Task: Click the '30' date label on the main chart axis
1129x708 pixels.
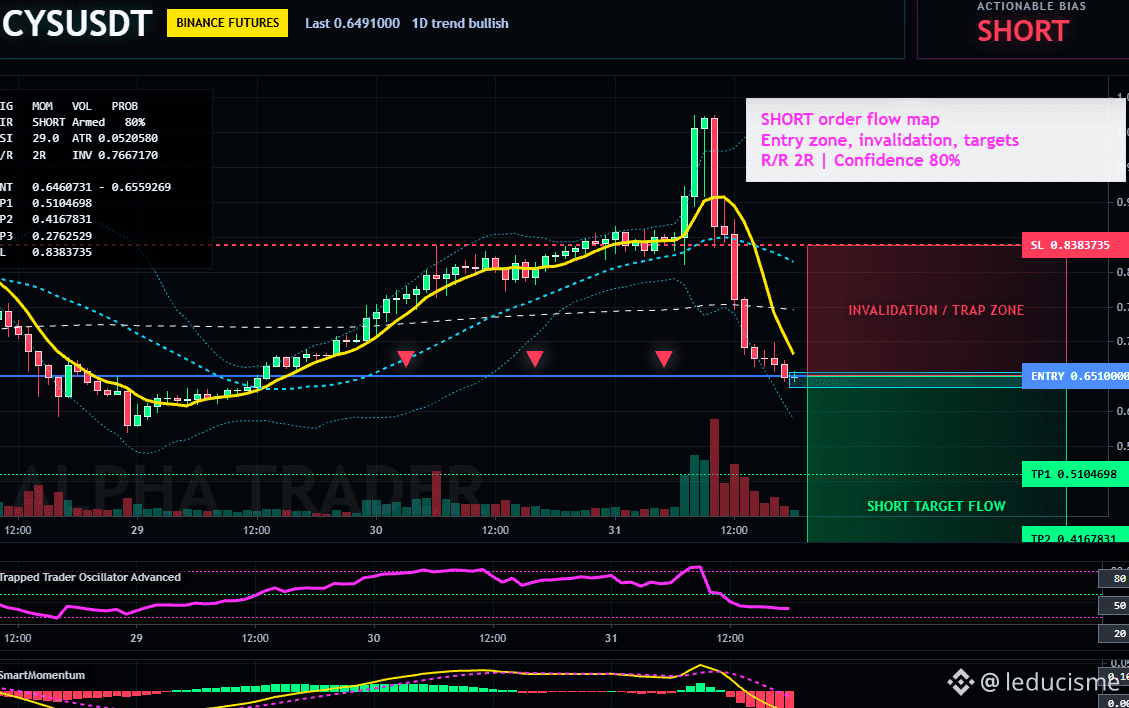Action: [x=376, y=530]
